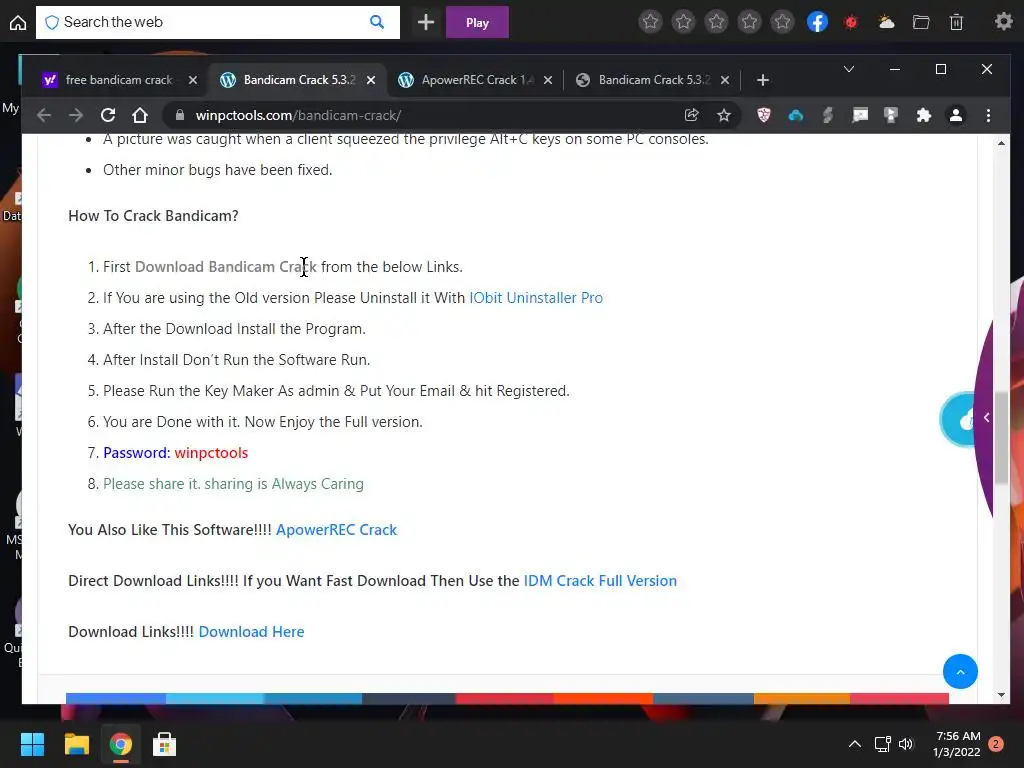Reload the current page

[108, 116]
